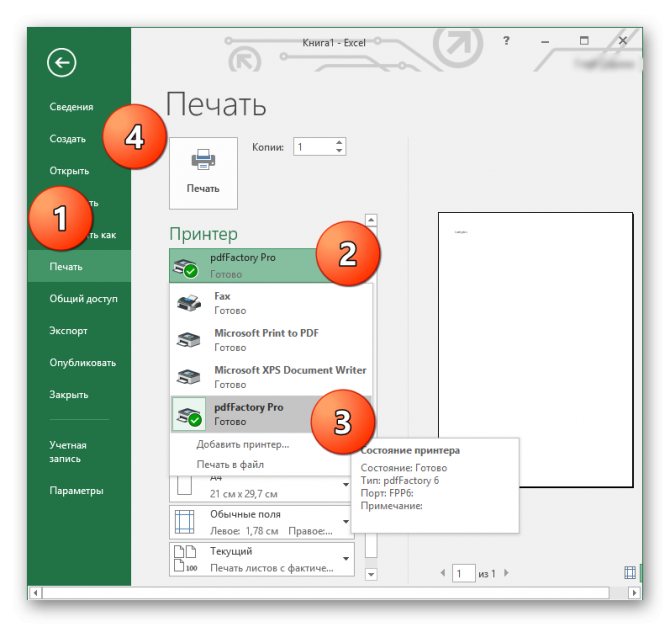Image resolution: width=670 pixels, height=627 pixels.
Task: Click the 21 см x 29,7 см text
Action: click(244, 494)
